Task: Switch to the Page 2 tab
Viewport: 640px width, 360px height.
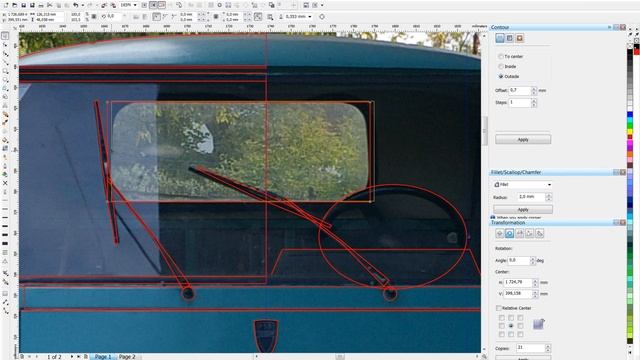Action: [x=127, y=356]
